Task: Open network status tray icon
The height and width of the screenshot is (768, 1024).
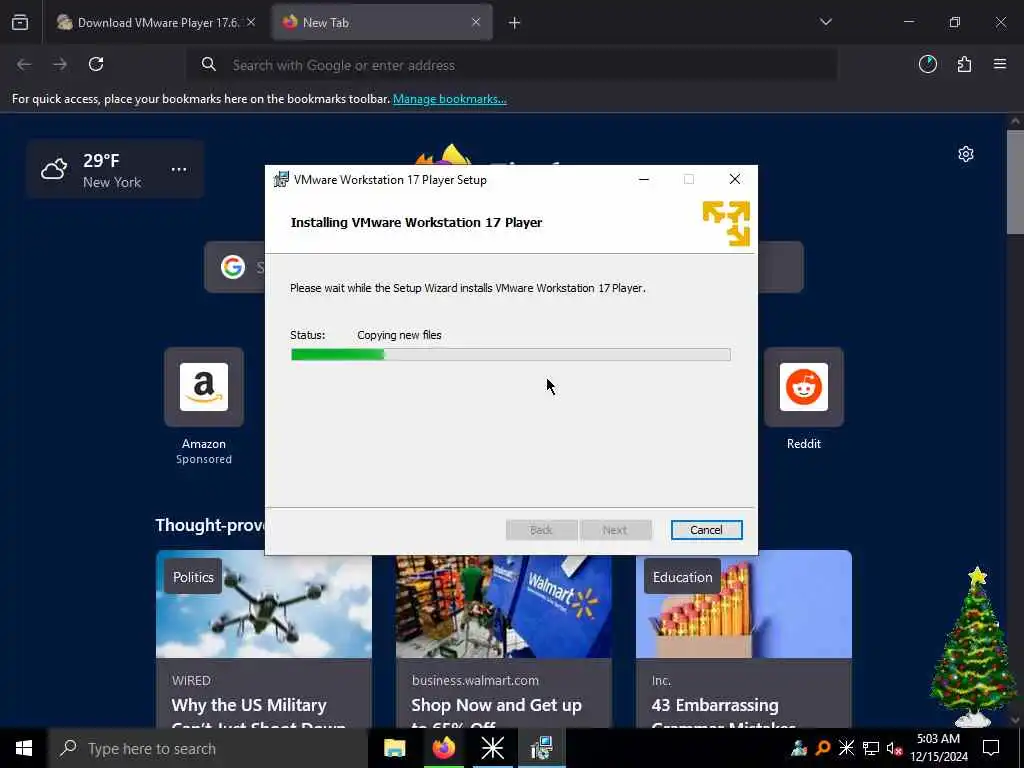Action: pos(871,748)
